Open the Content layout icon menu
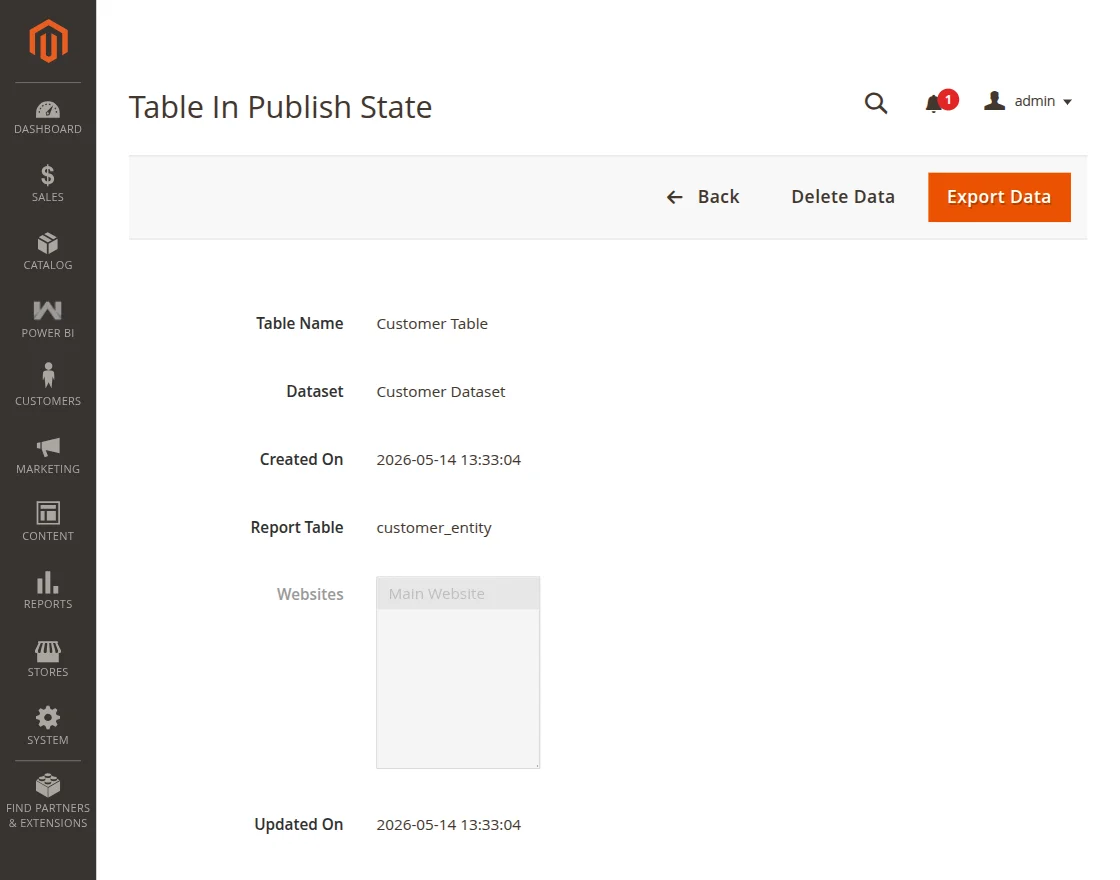The width and height of the screenshot is (1120, 880). click(x=48, y=513)
